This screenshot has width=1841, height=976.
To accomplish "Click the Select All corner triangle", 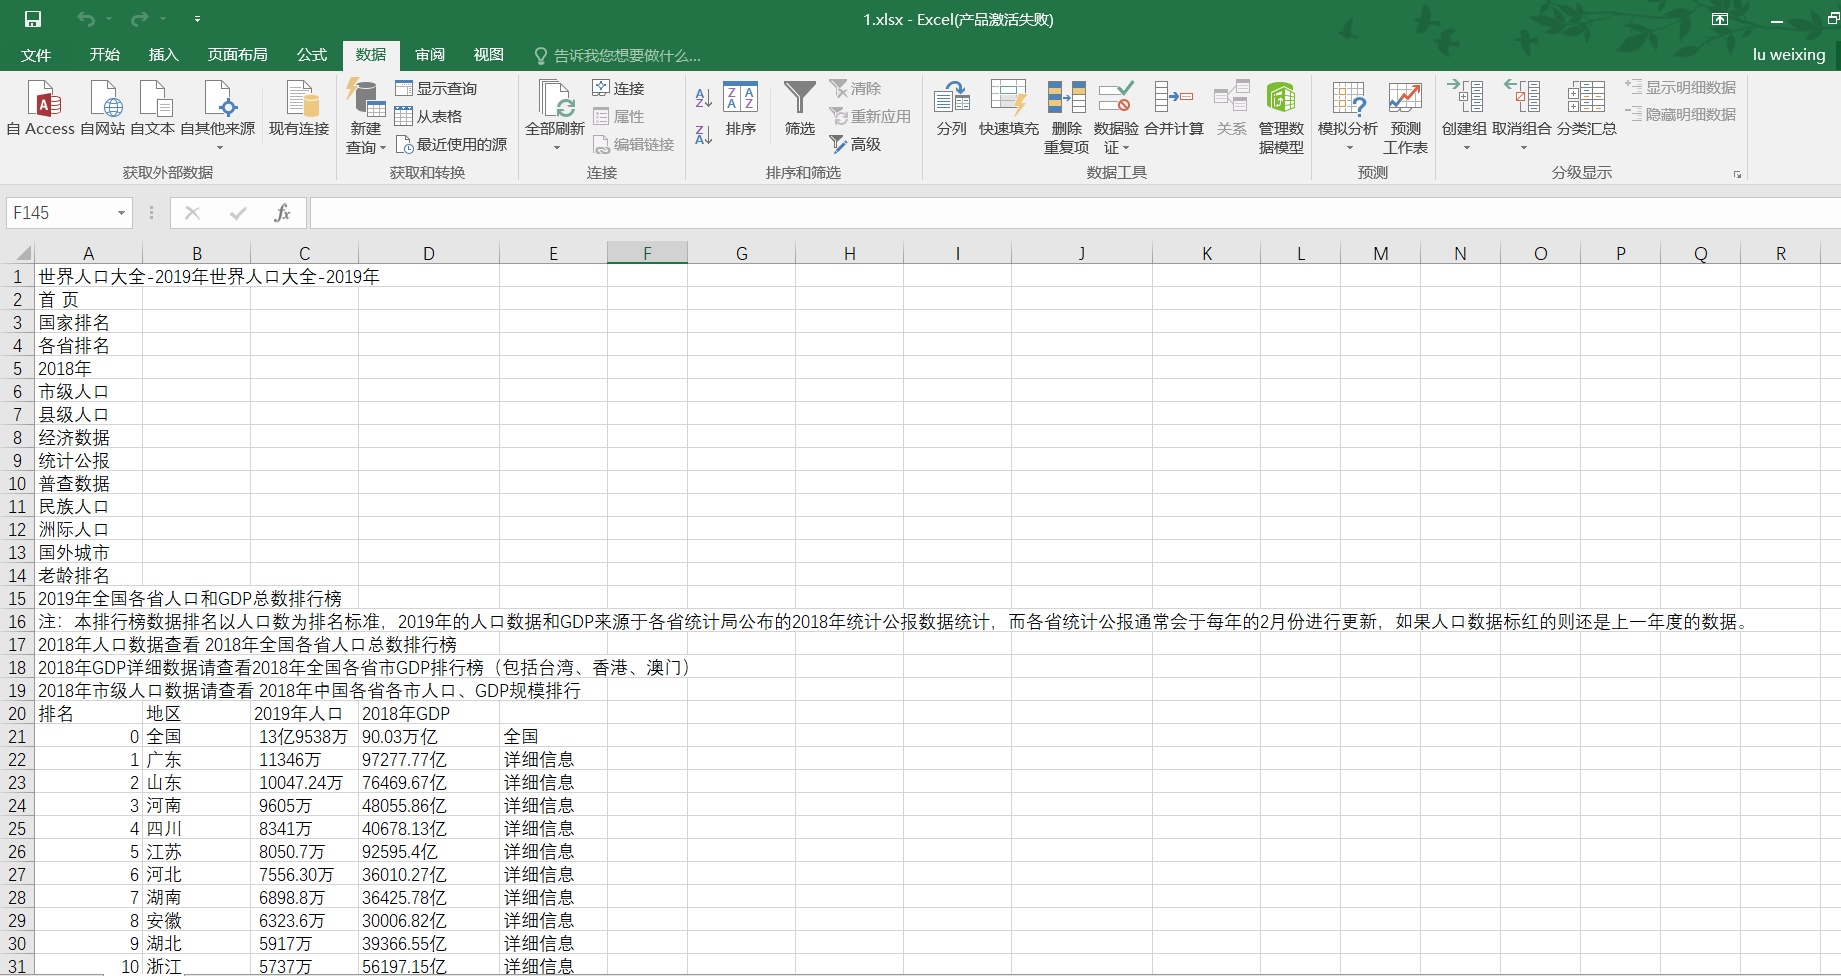I will tap(22, 253).
